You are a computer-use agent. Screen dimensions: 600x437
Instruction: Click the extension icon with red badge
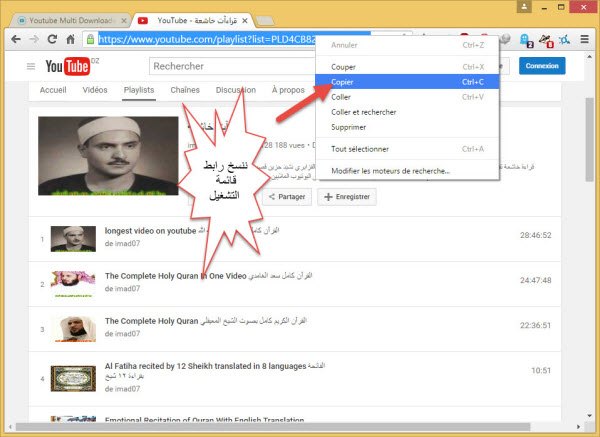pos(546,40)
